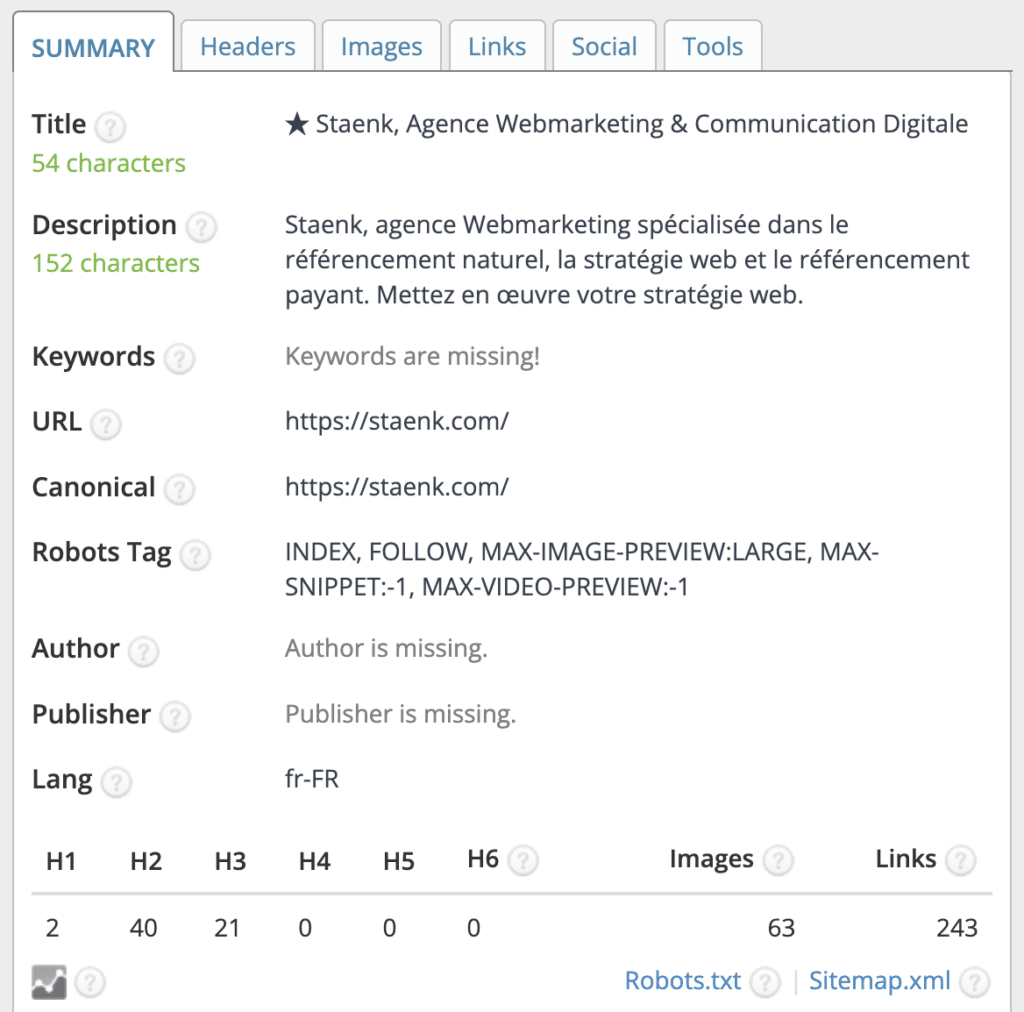Click the Images column header
The height and width of the screenshot is (1012, 1024).
point(711,859)
